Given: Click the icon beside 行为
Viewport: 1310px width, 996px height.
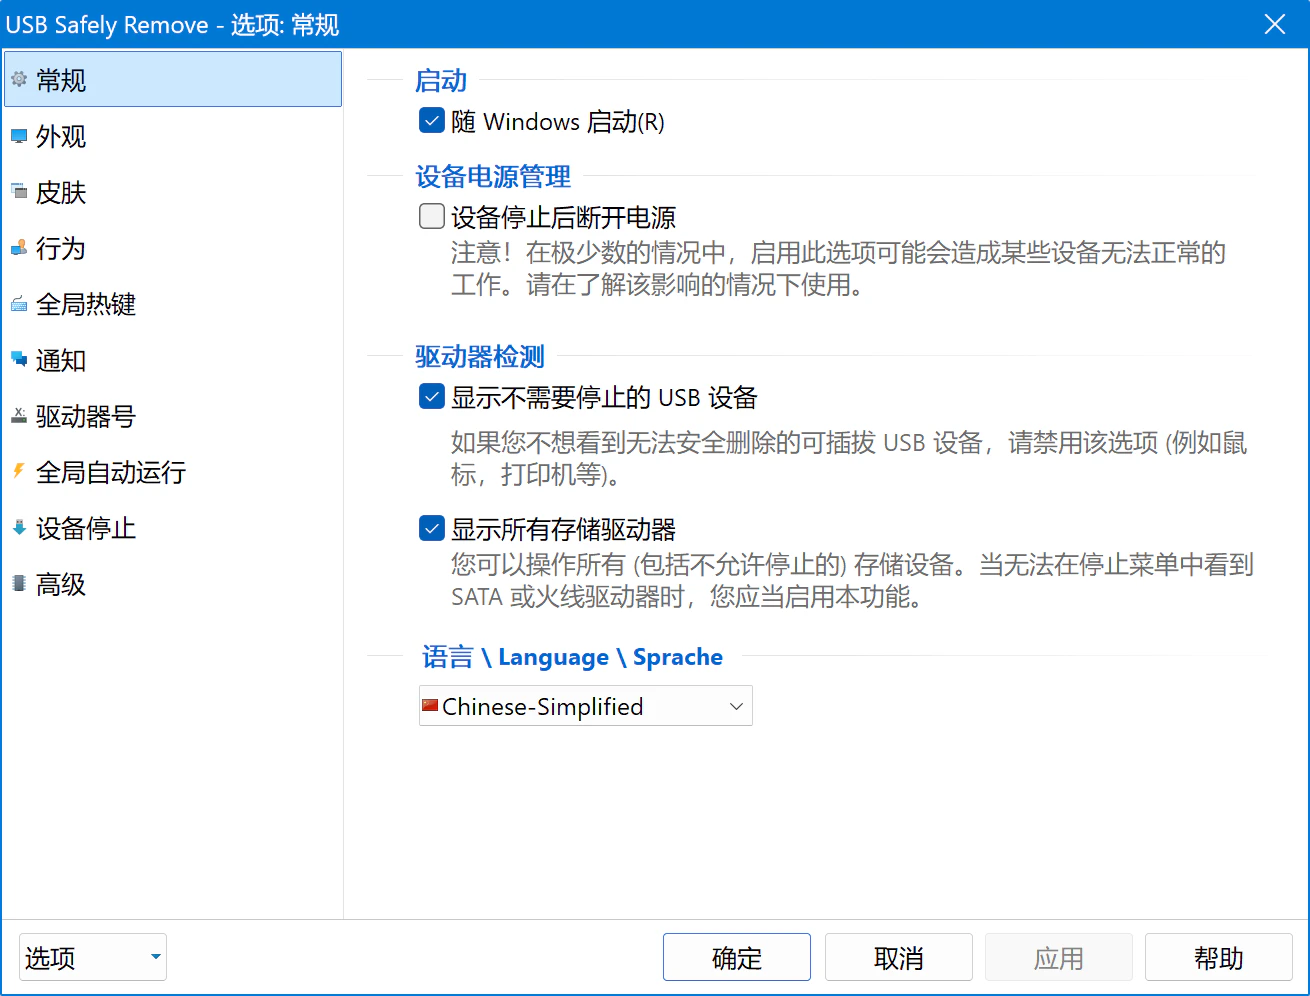Looking at the screenshot, I should coord(19,248).
